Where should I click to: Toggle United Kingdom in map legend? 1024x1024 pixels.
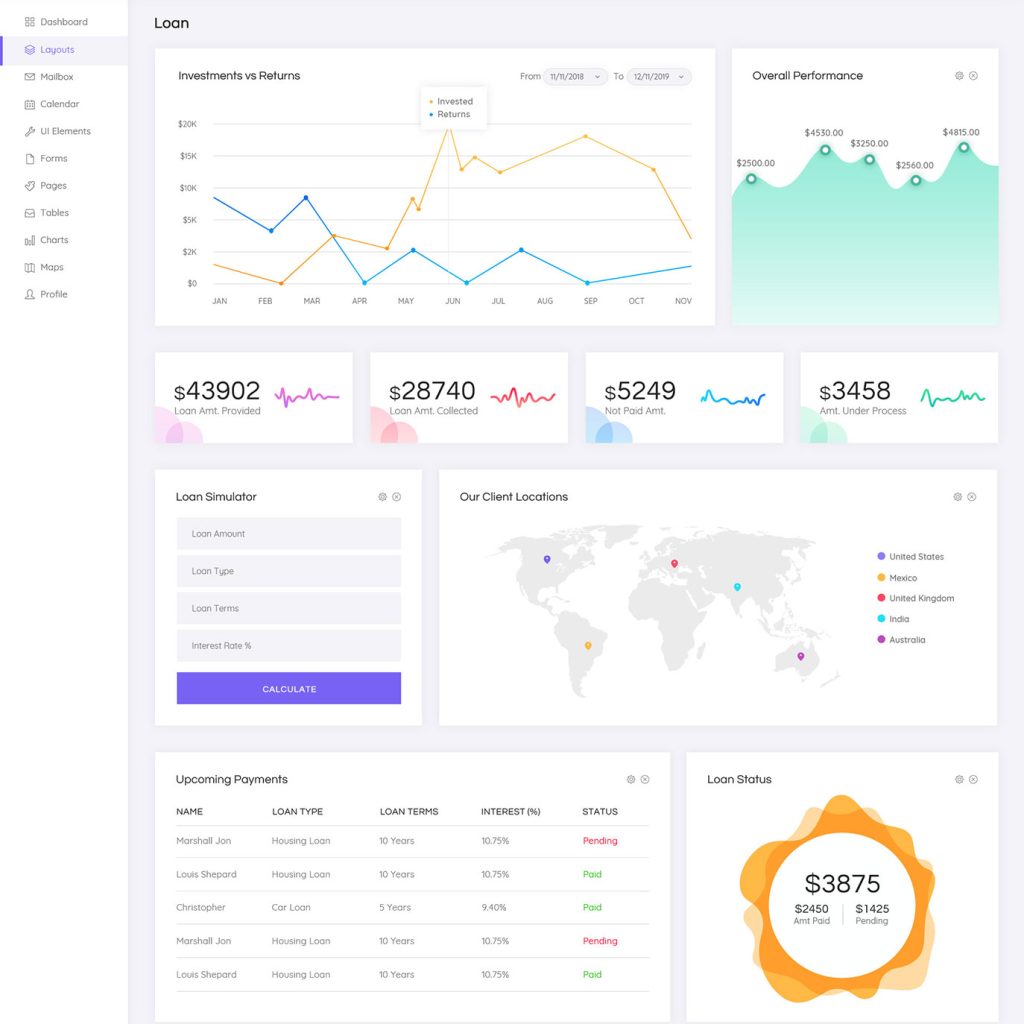[x=920, y=598]
